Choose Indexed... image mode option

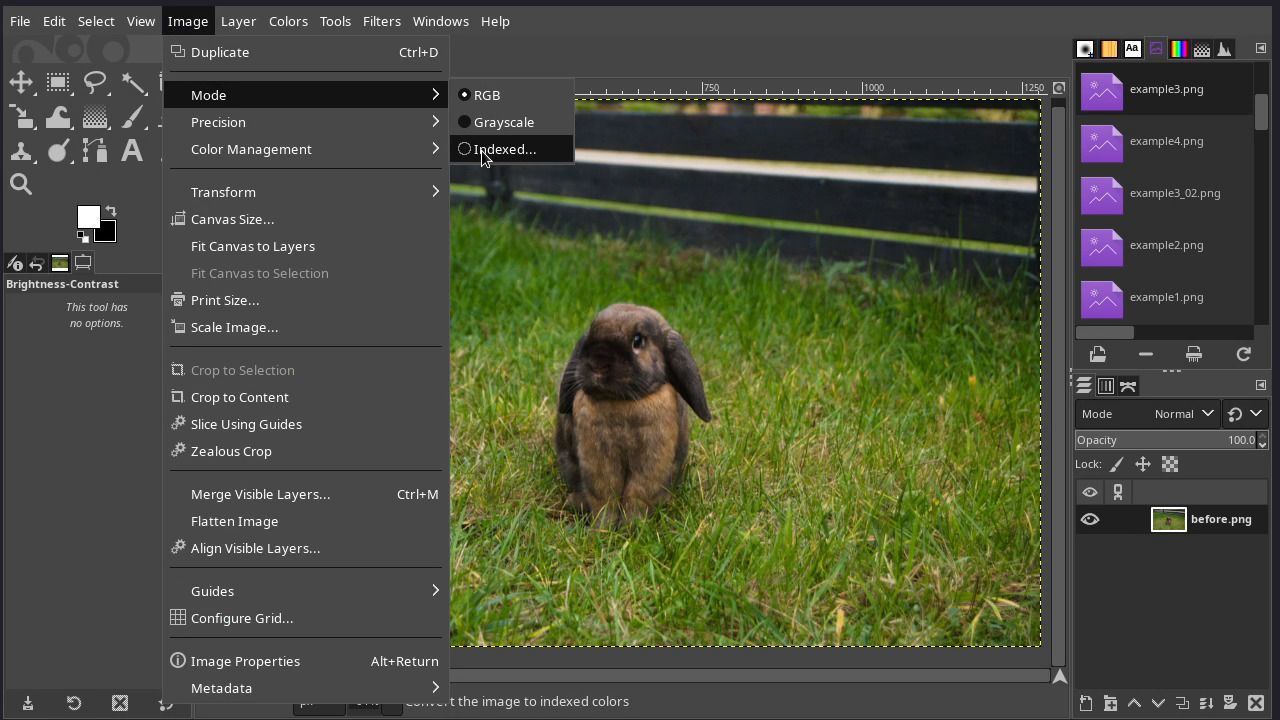(504, 149)
